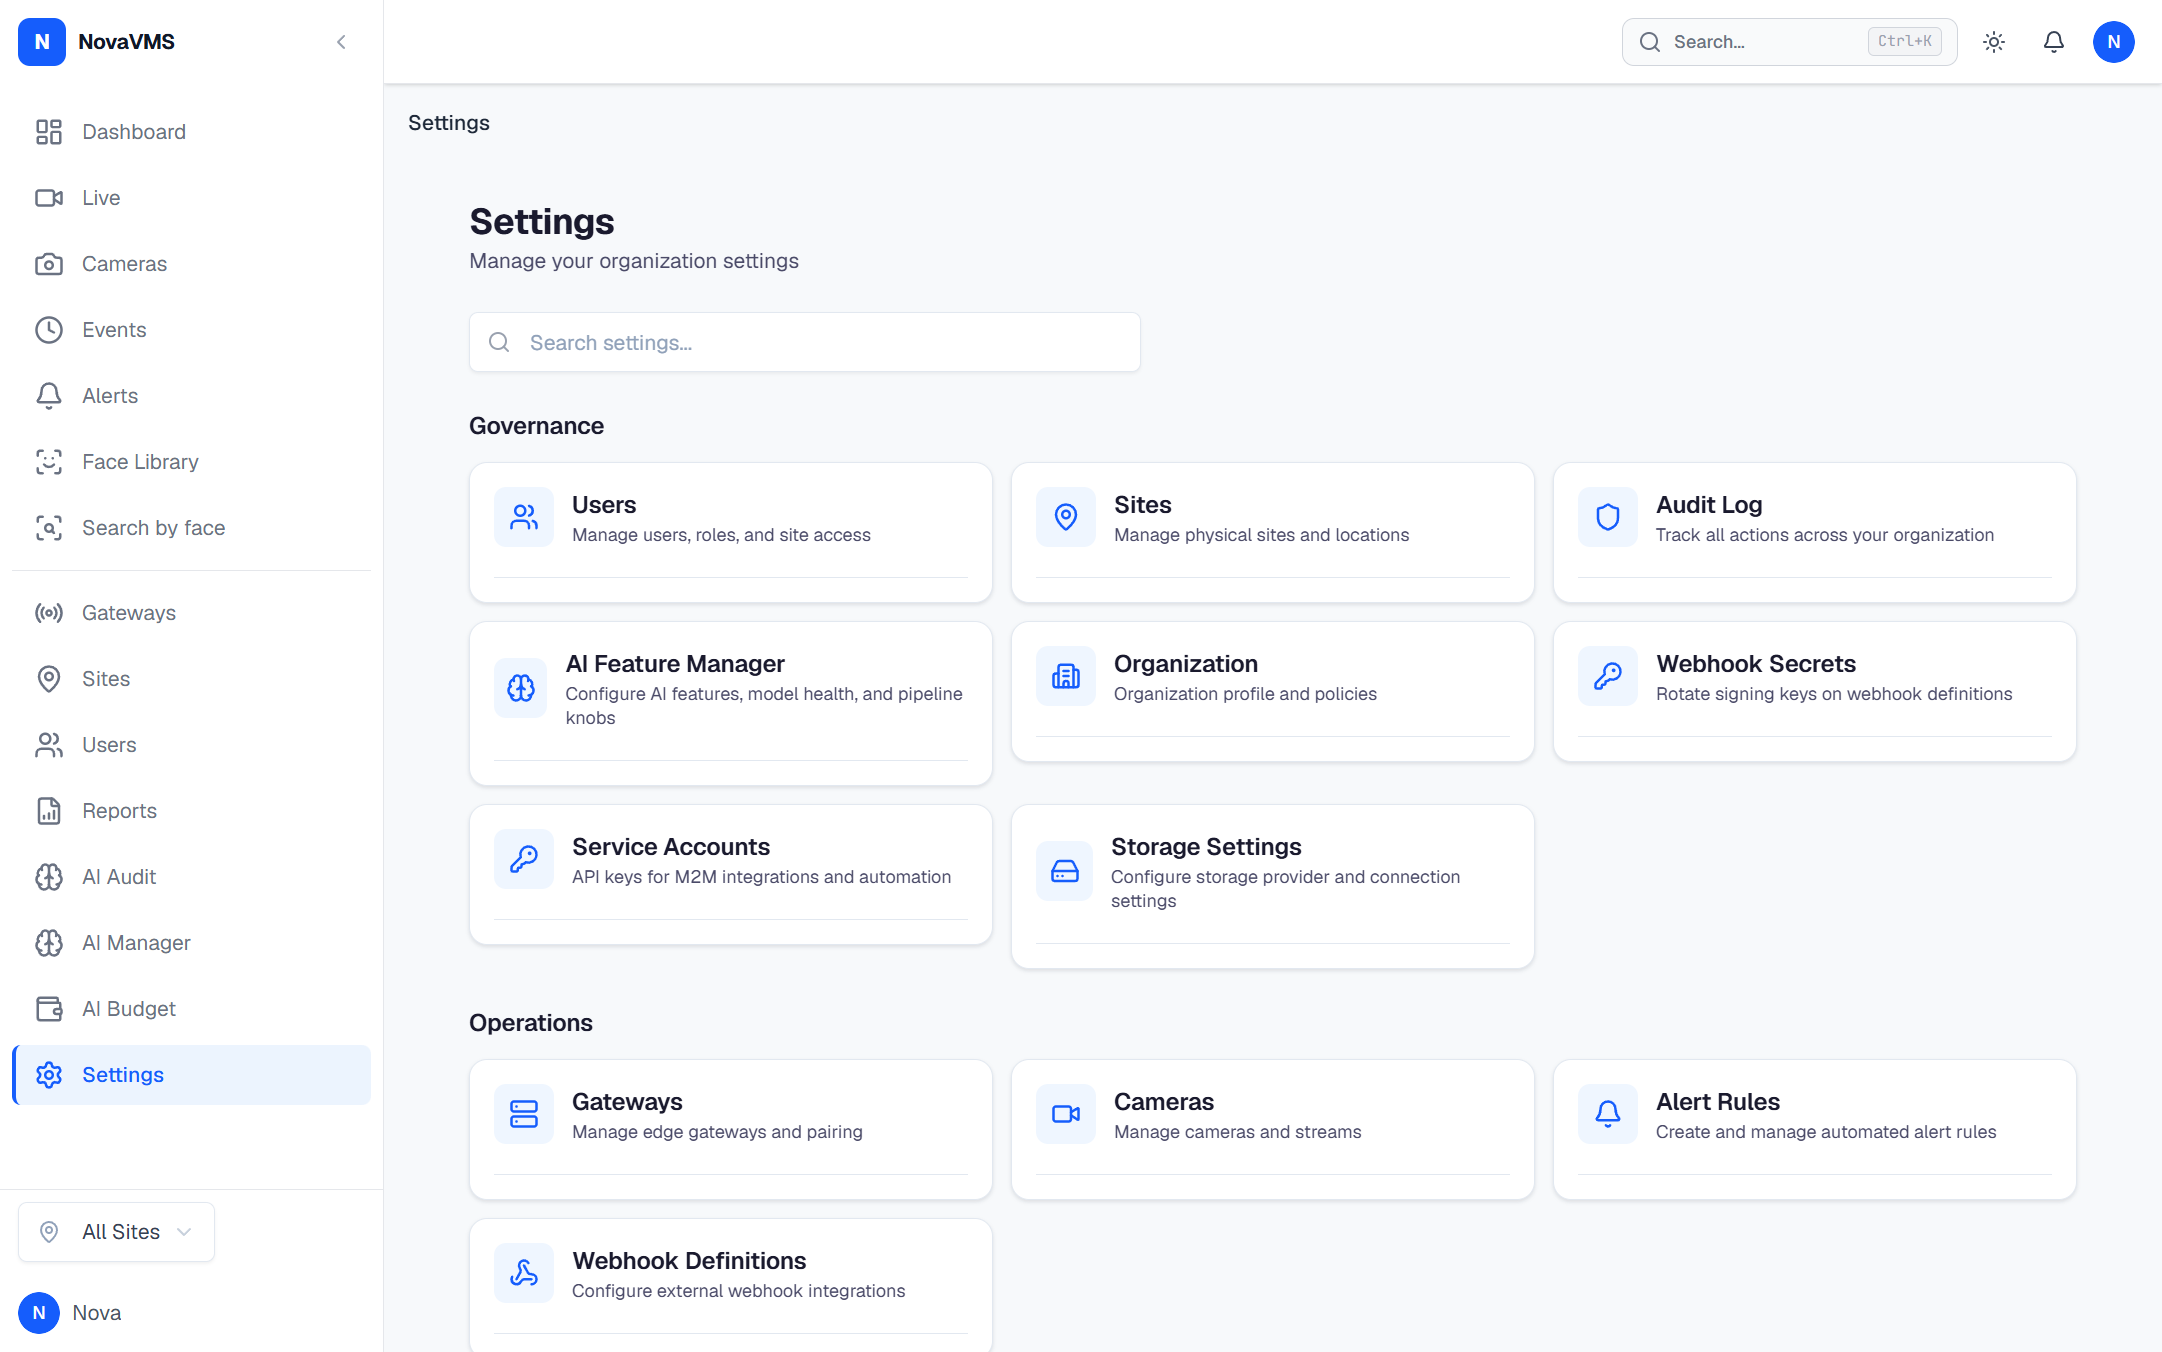Open the Audit Log settings card title

(x=1709, y=505)
